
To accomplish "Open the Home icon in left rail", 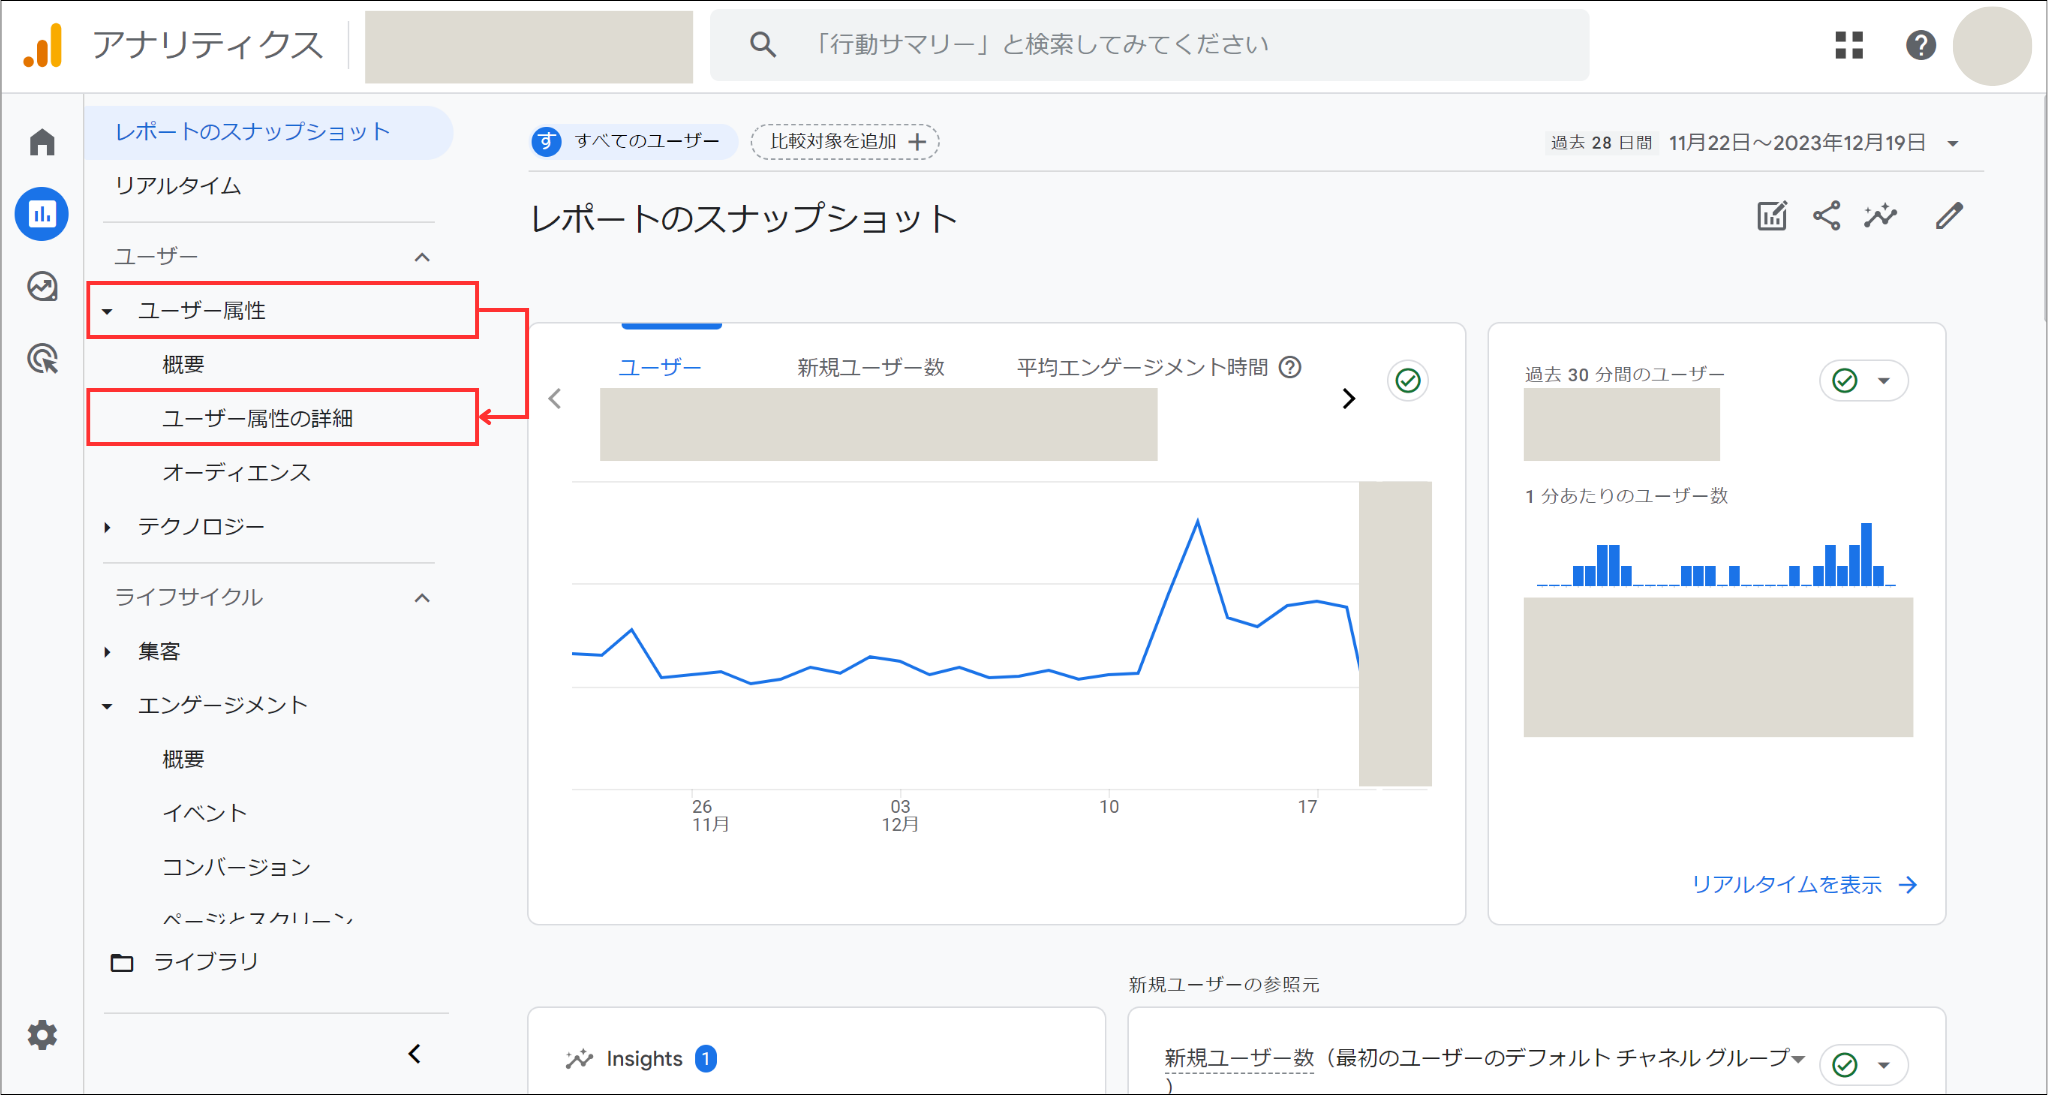I will pyautogui.click(x=42, y=142).
